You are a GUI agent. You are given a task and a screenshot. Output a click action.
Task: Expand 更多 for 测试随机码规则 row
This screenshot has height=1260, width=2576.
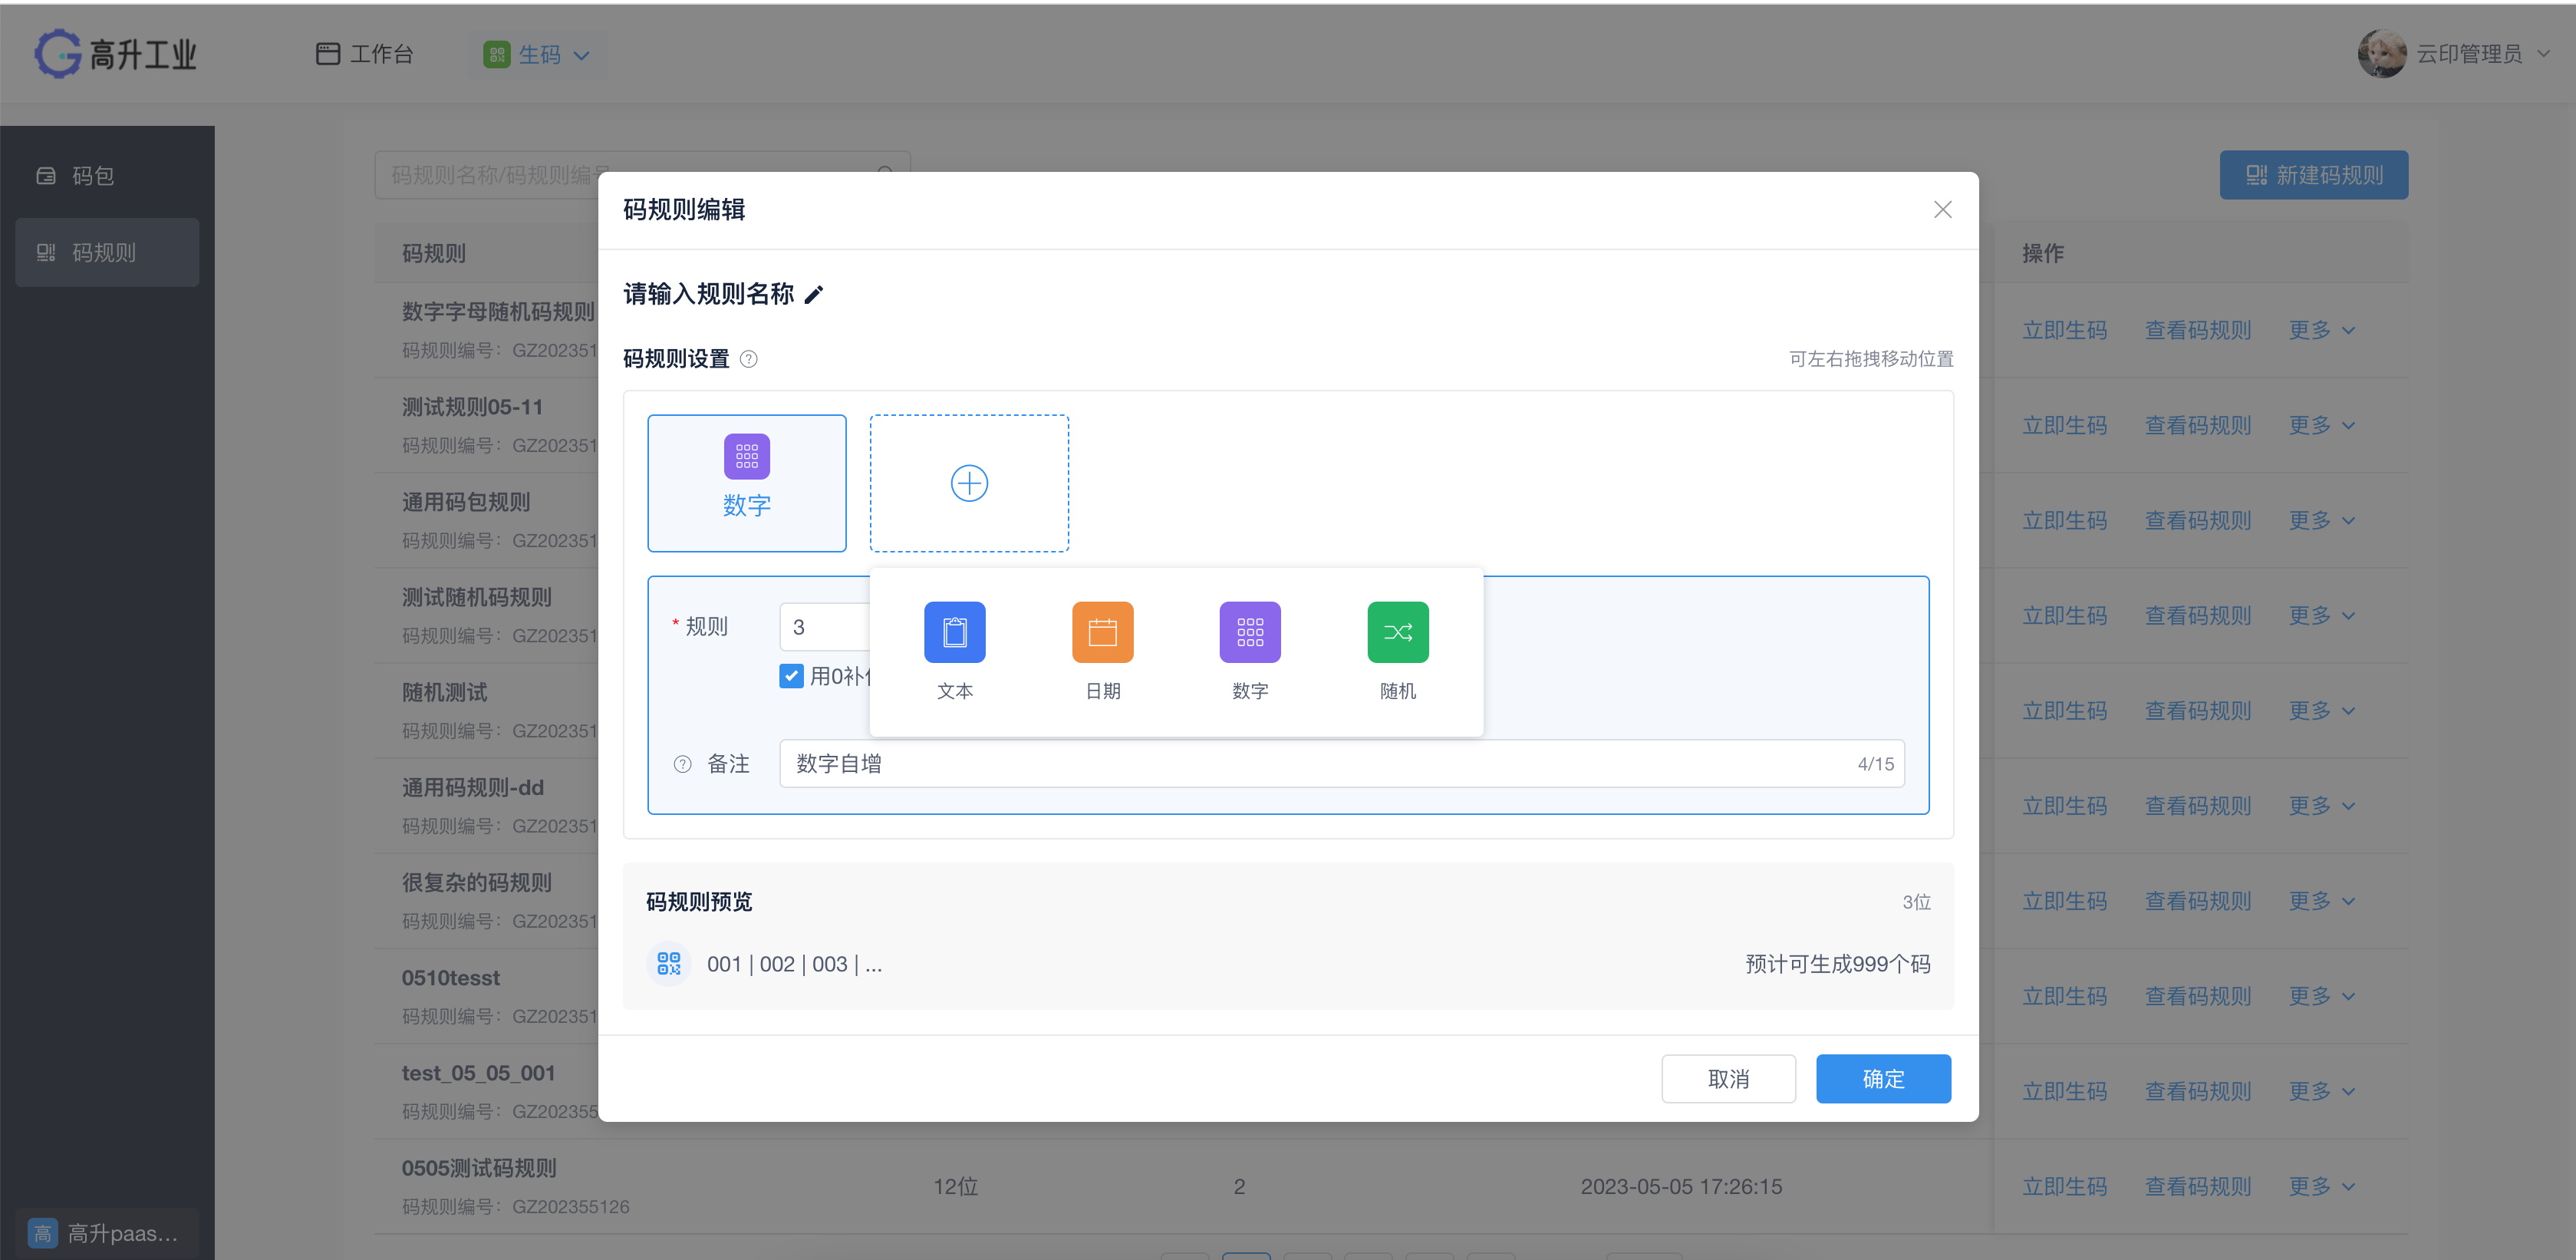pos(2322,615)
